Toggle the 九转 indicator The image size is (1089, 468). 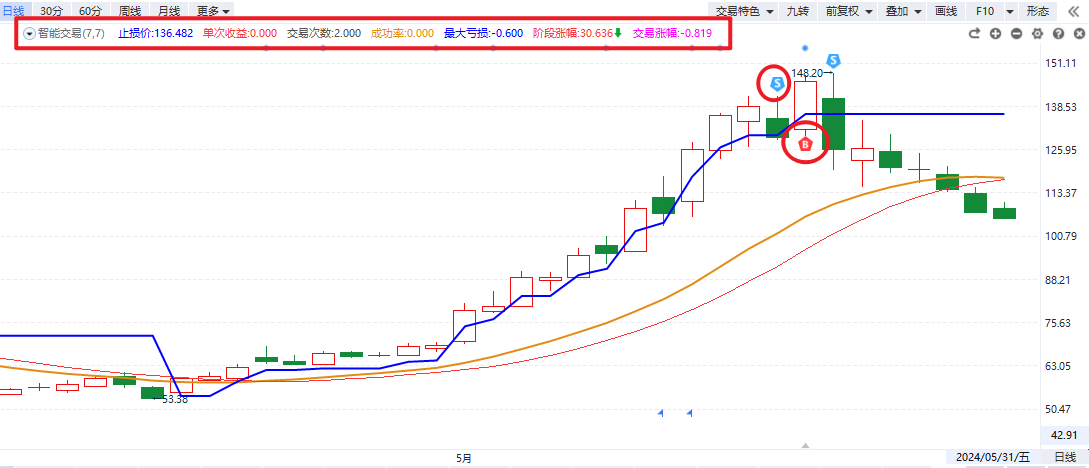click(797, 11)
